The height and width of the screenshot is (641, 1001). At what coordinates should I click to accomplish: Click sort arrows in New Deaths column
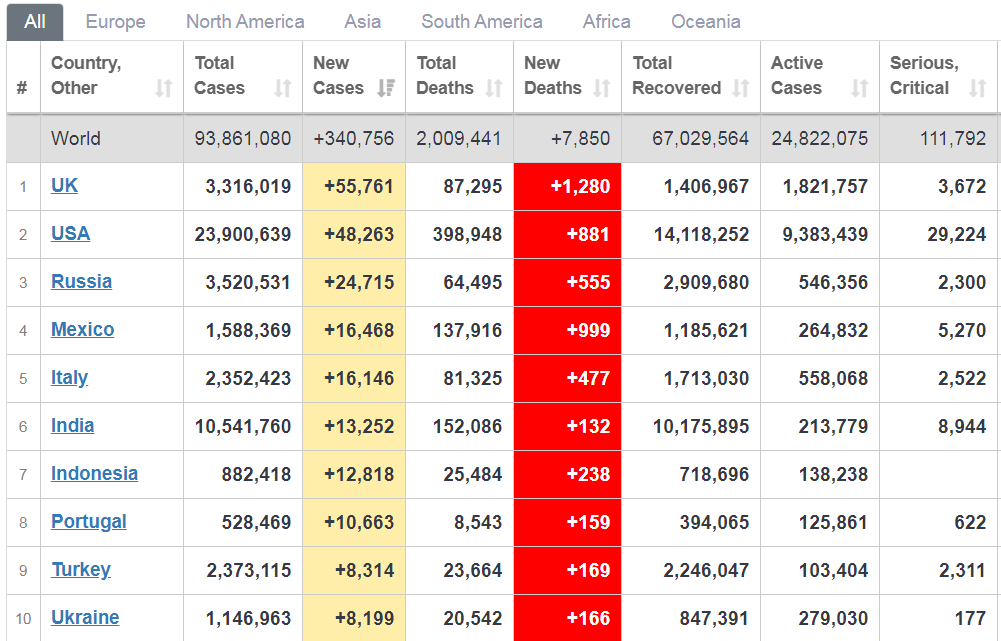pos(601,89)
